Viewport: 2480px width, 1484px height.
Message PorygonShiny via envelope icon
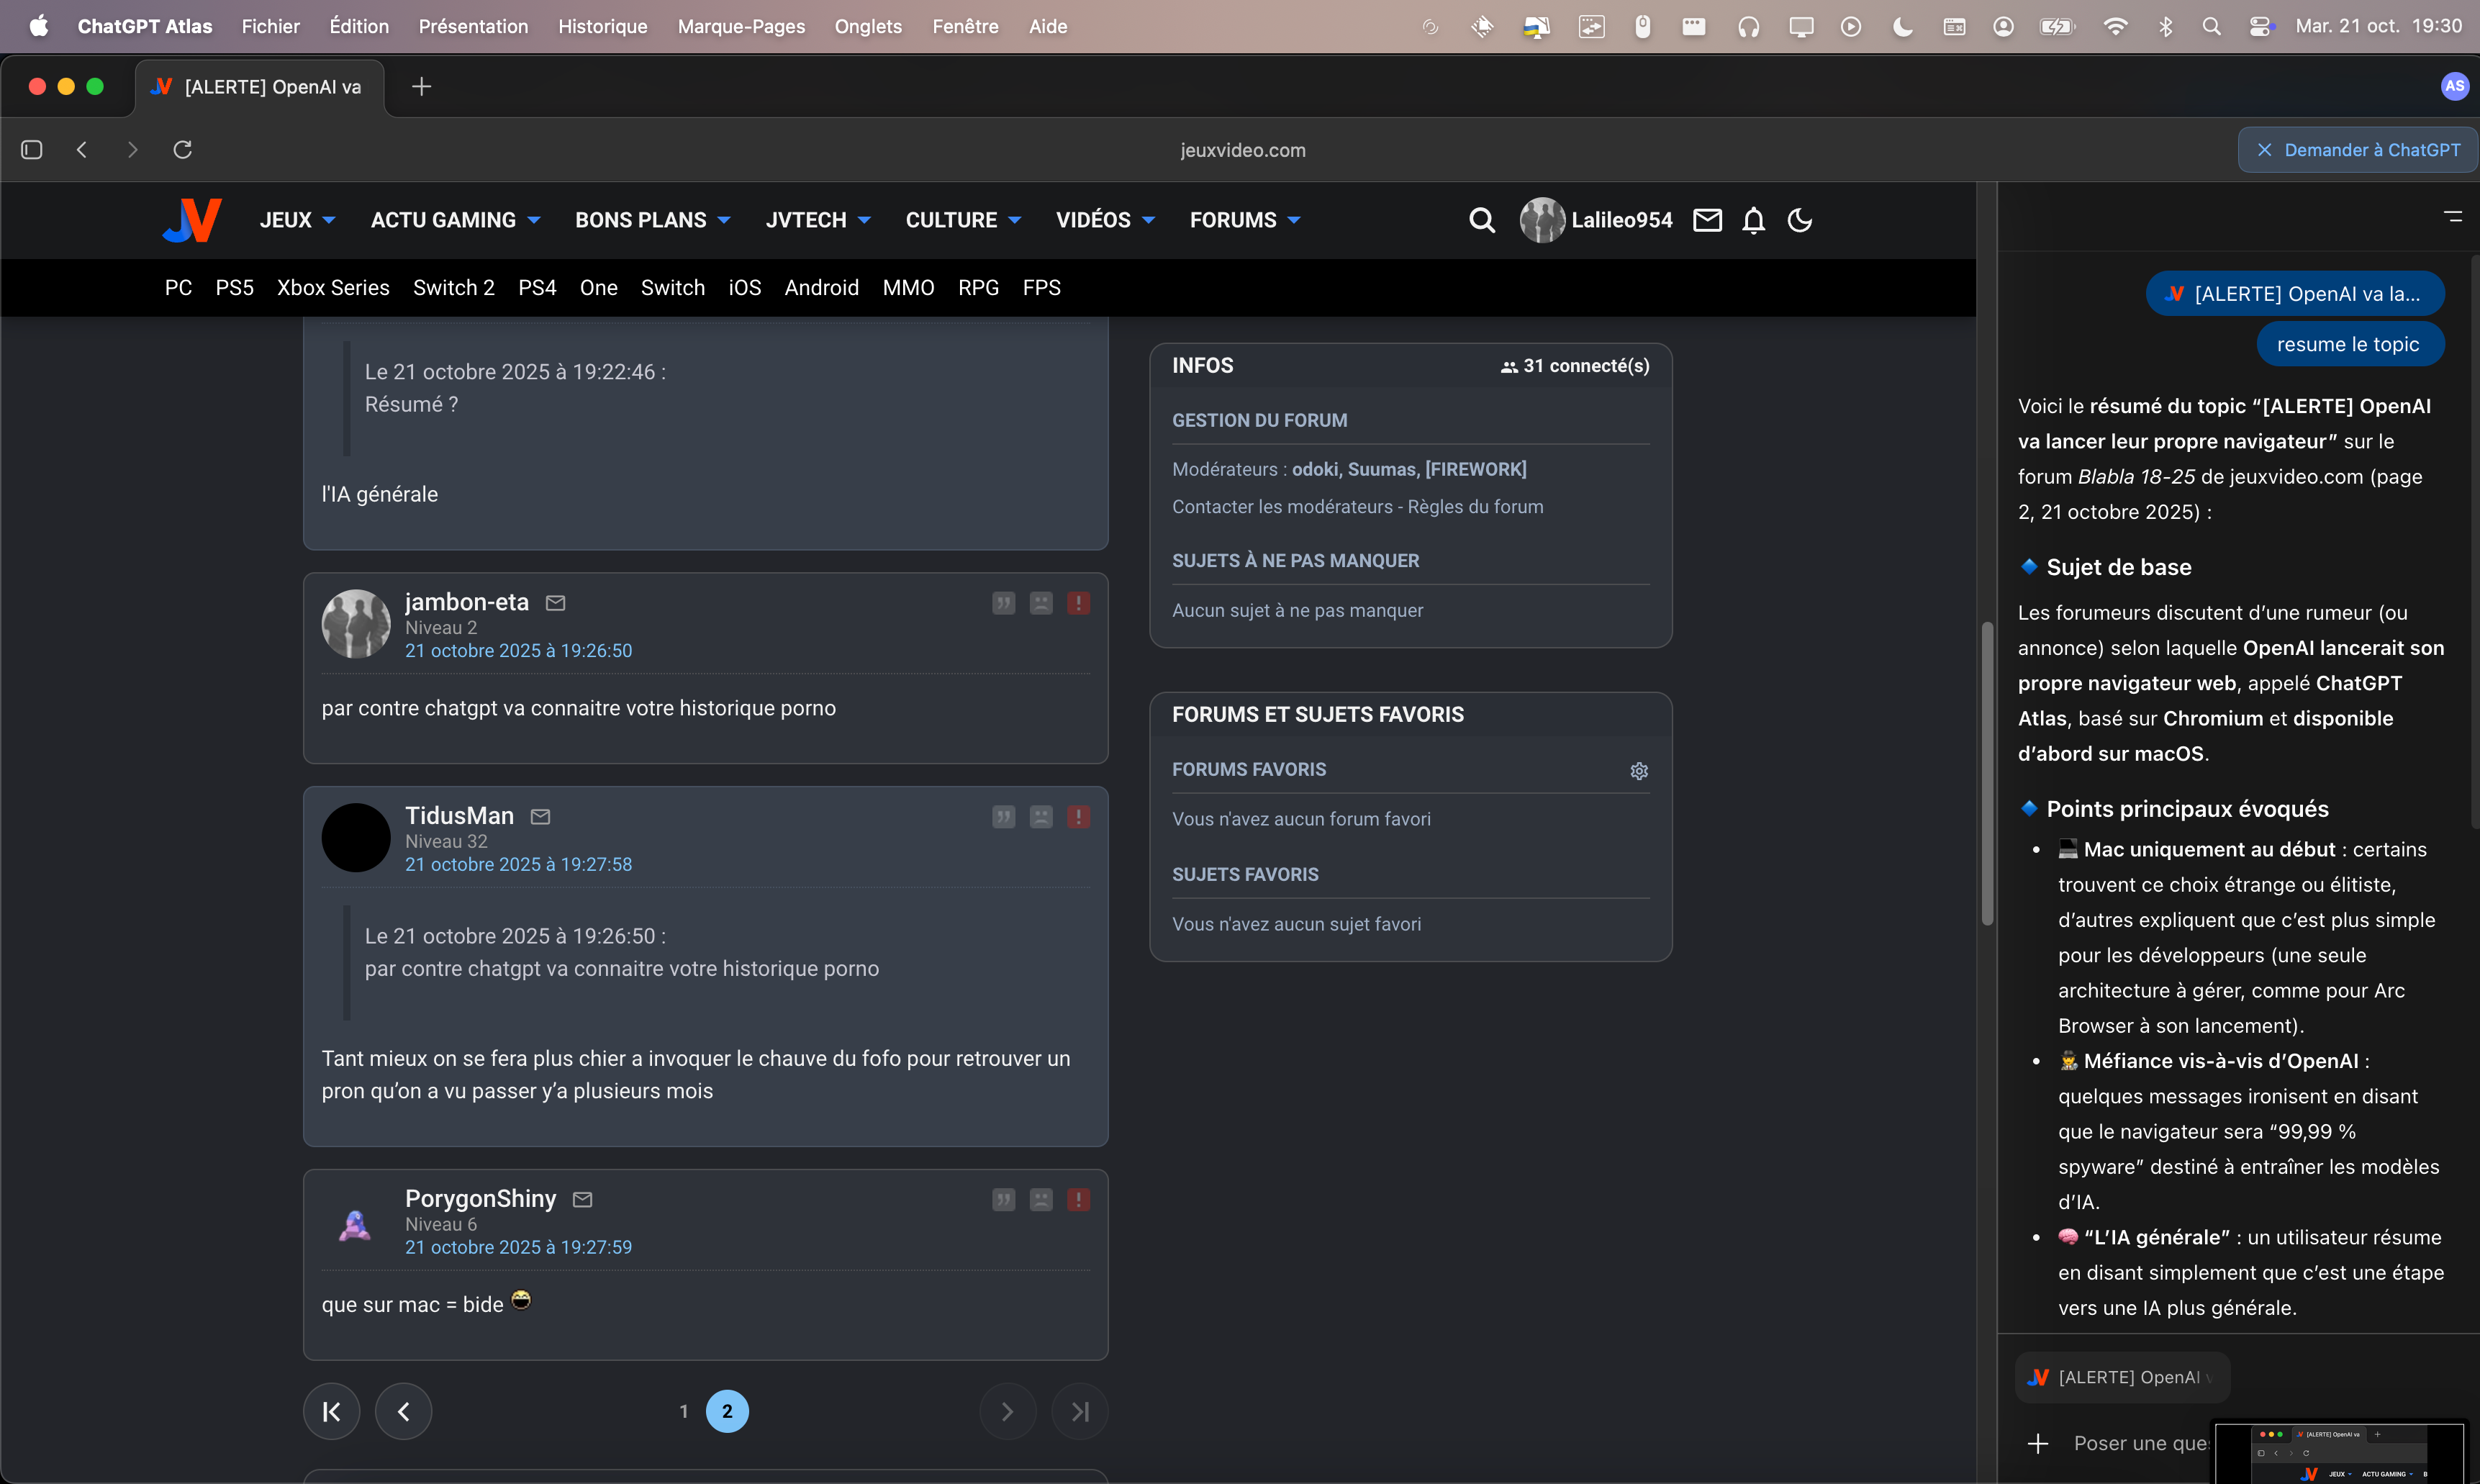582,1199
